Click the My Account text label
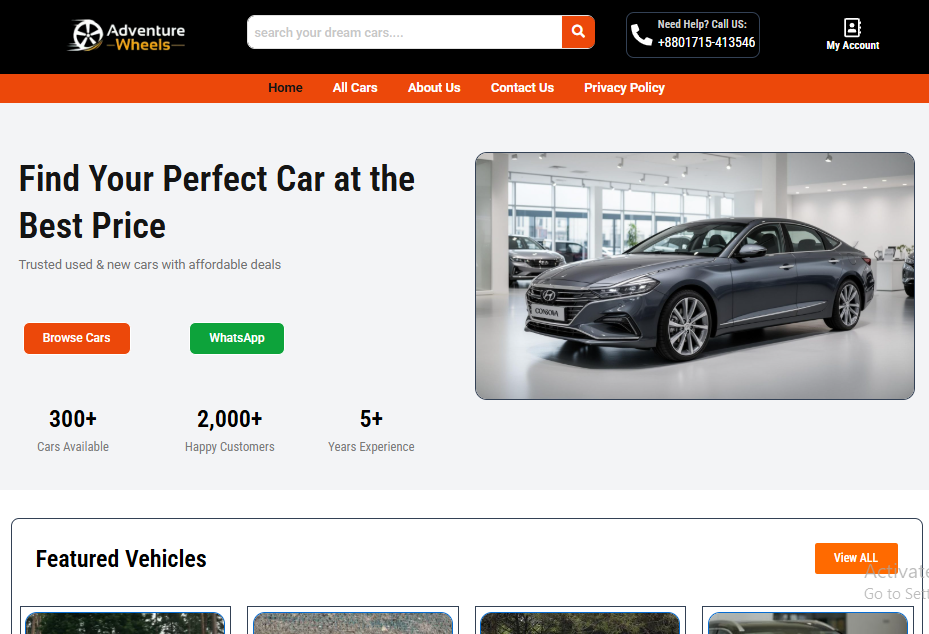Screen dimensions: 929x634 point(852,46)
